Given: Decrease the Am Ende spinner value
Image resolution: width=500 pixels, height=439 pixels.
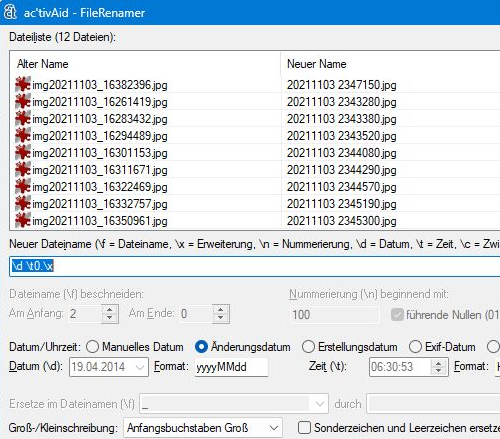Looking at the screenshot, I should 221,318.
